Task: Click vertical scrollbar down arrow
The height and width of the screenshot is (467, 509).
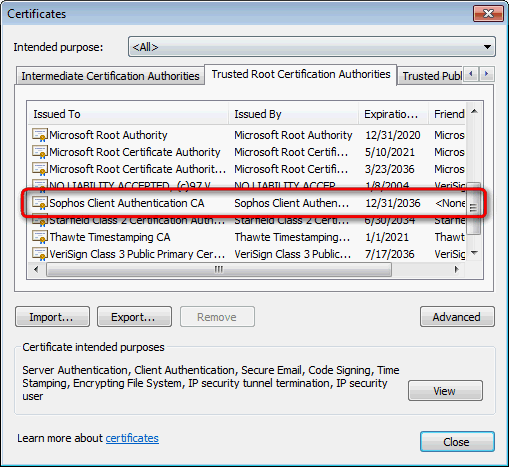Action: coord(474,253)
